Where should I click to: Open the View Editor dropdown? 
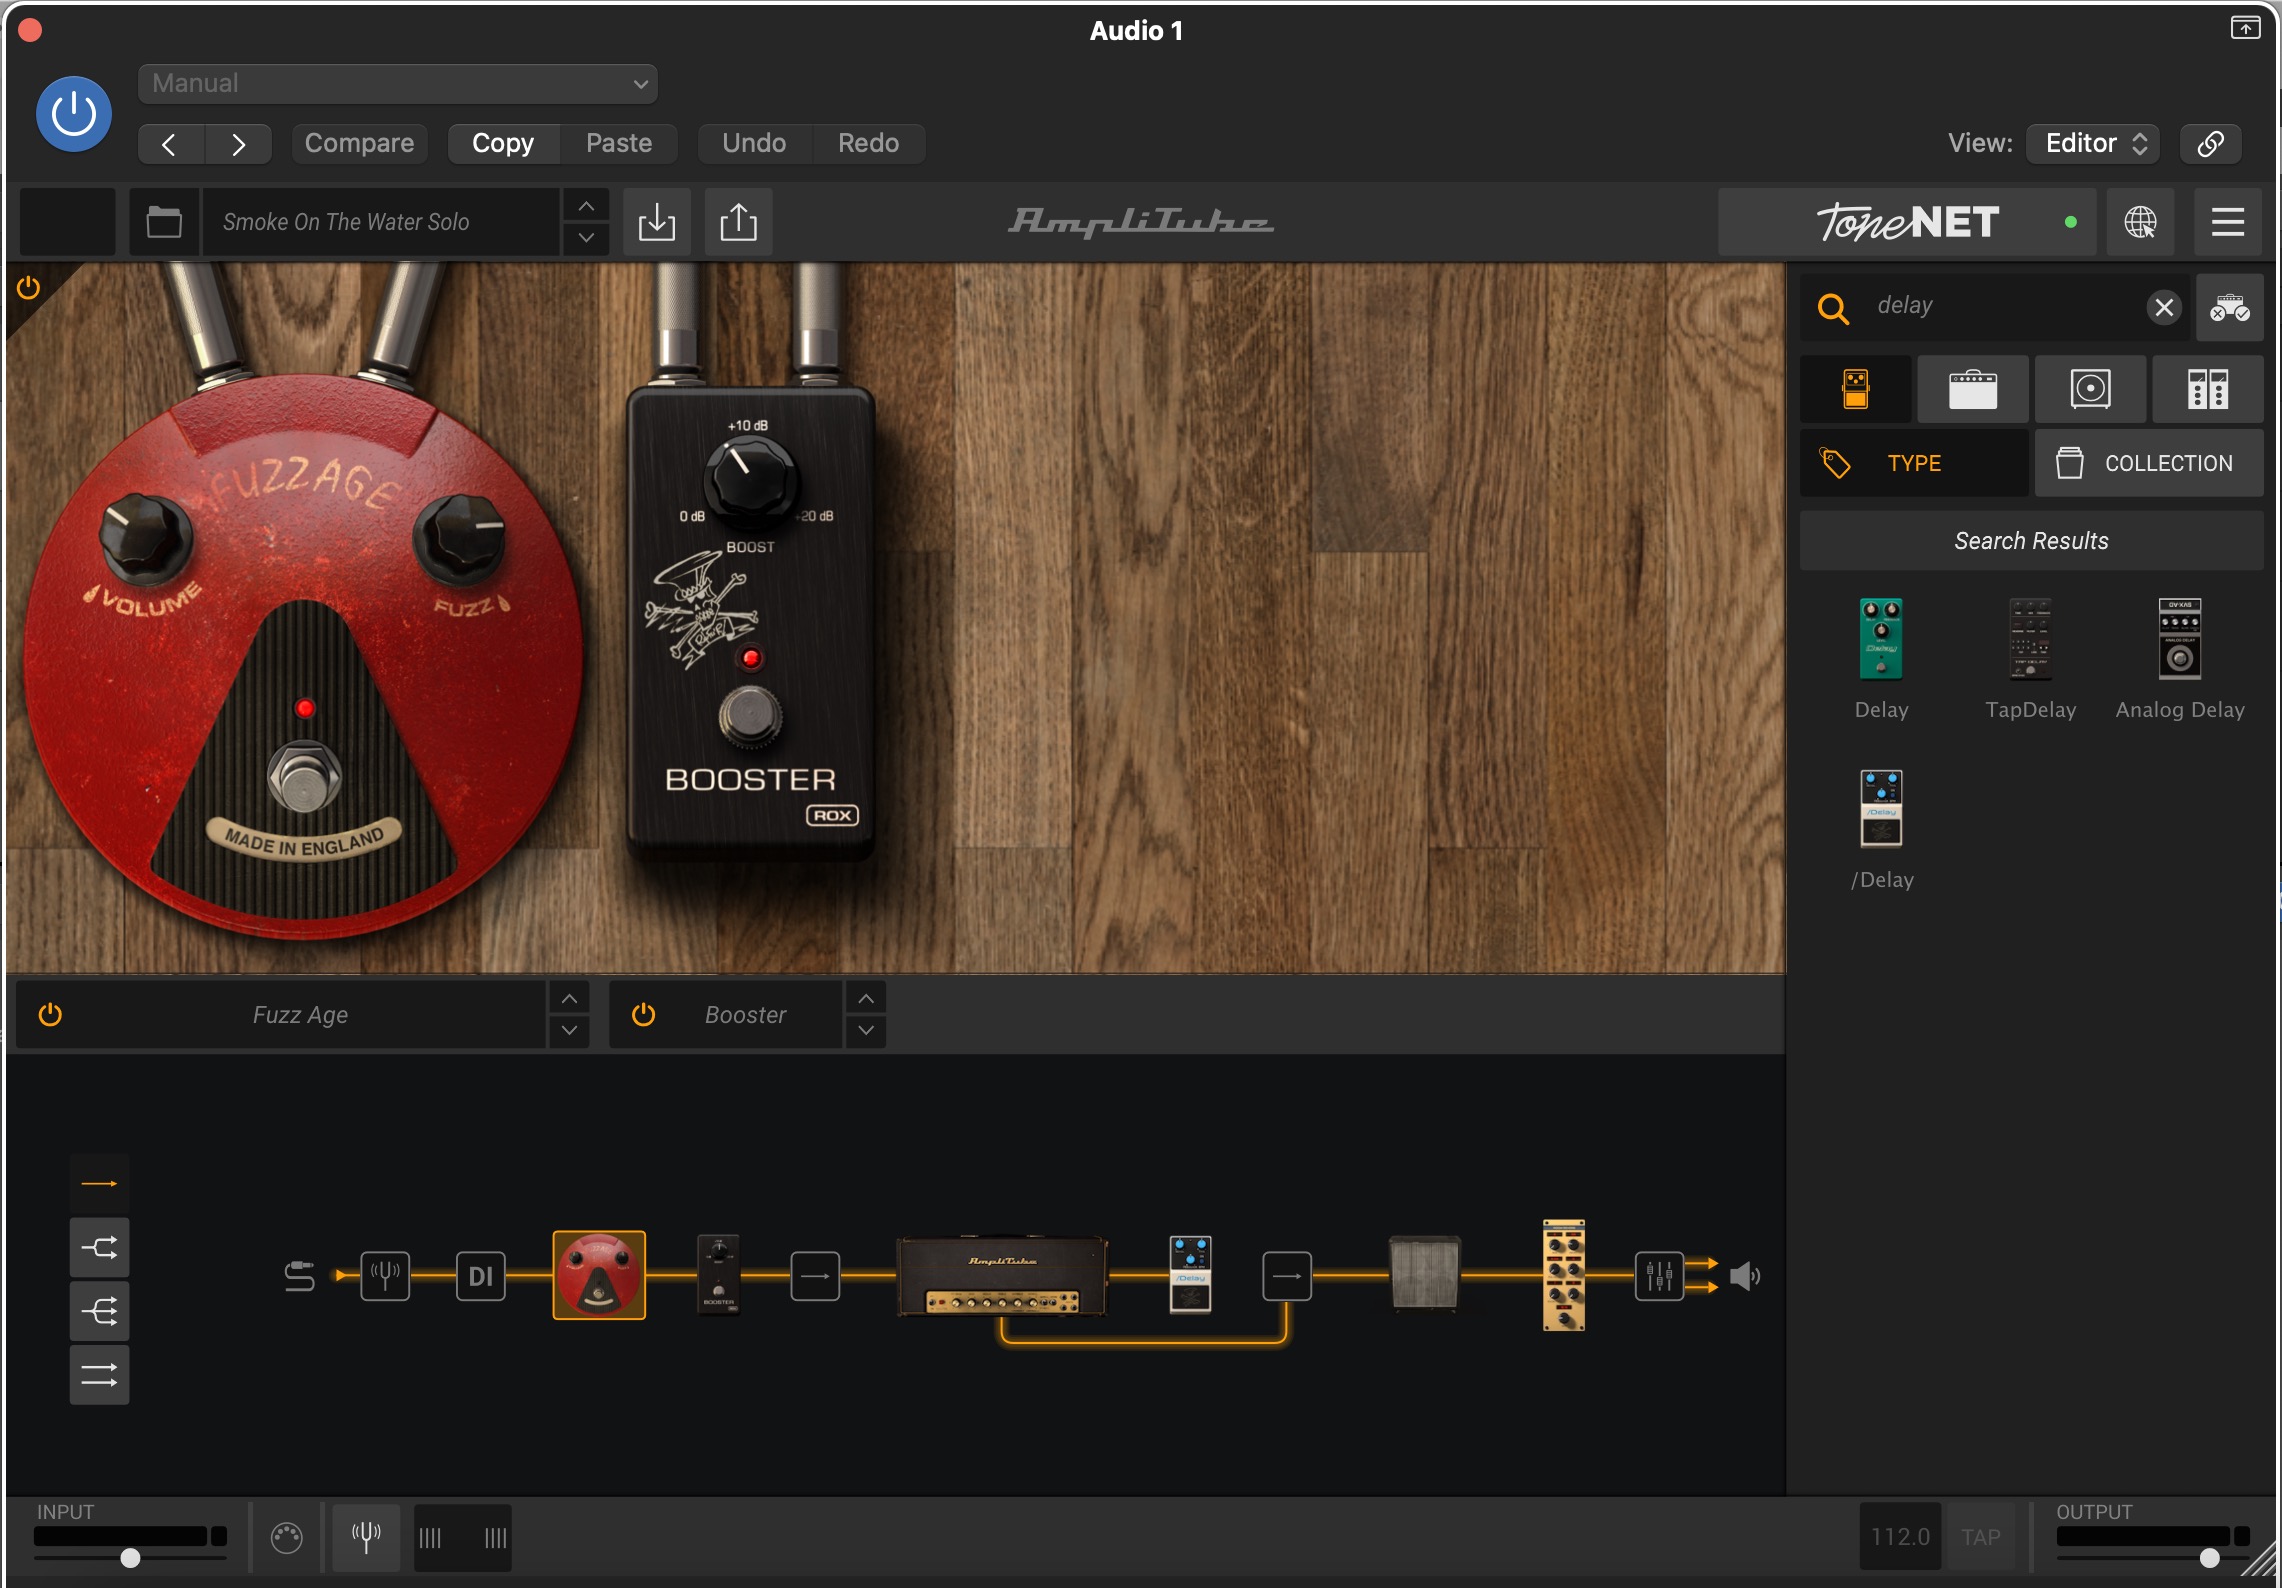[2093, 144]
